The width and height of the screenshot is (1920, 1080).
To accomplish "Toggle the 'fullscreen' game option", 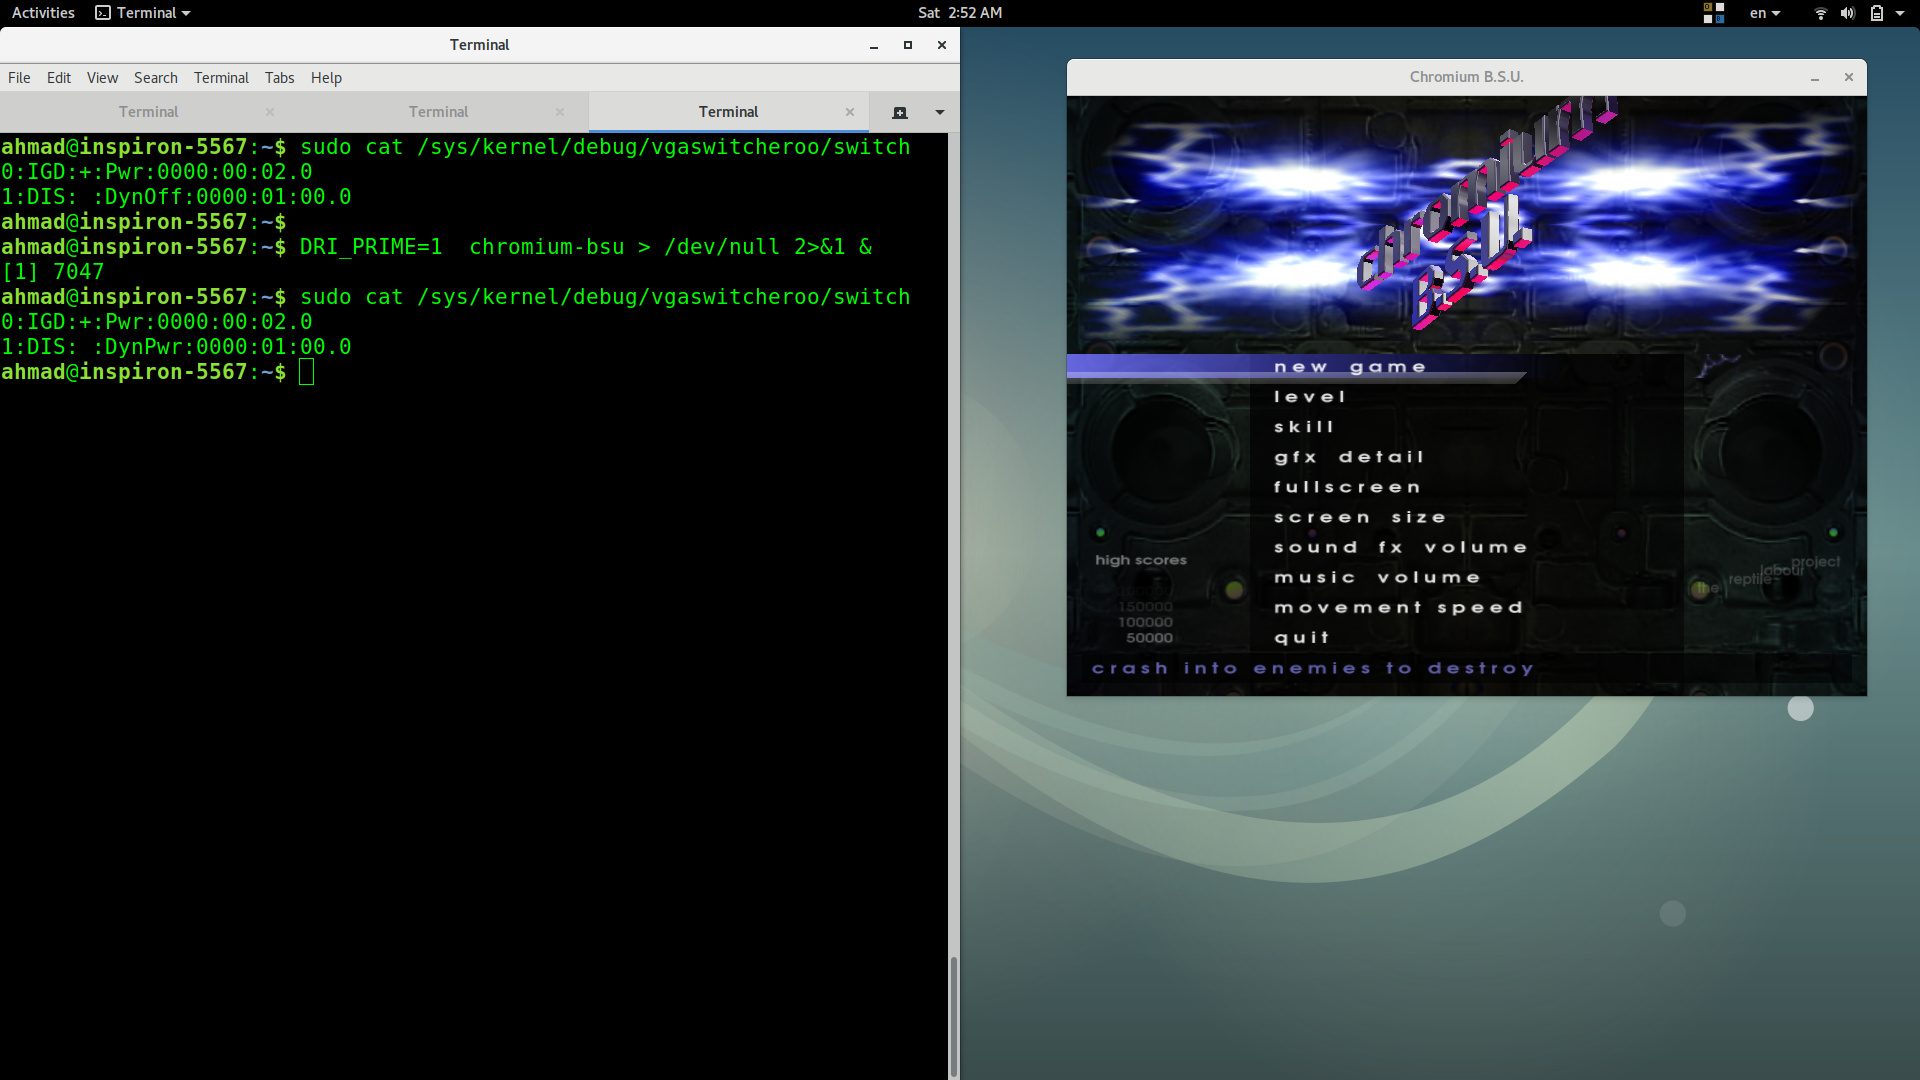I will tap(1346, 487).
